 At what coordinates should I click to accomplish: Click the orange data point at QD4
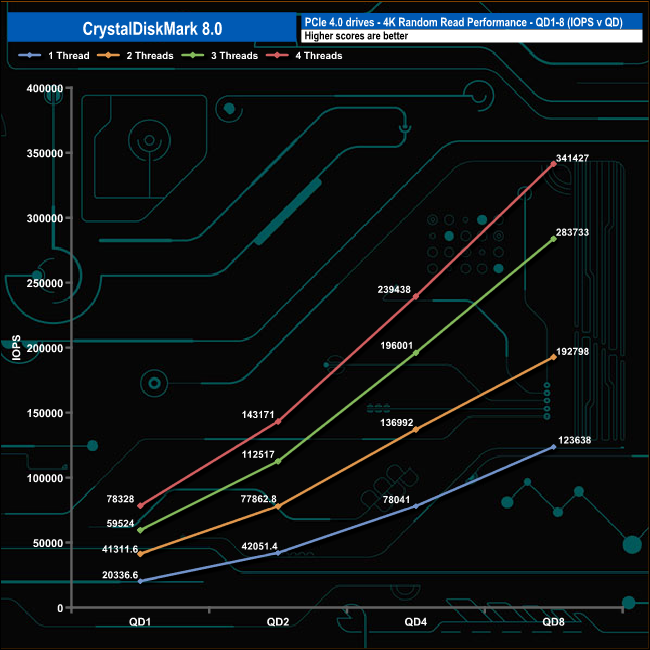(x=416, y=430)
